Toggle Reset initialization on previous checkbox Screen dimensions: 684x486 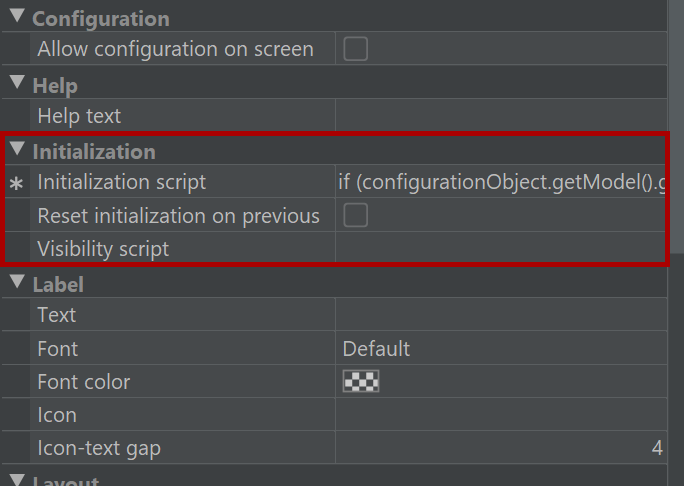(356, 215)
